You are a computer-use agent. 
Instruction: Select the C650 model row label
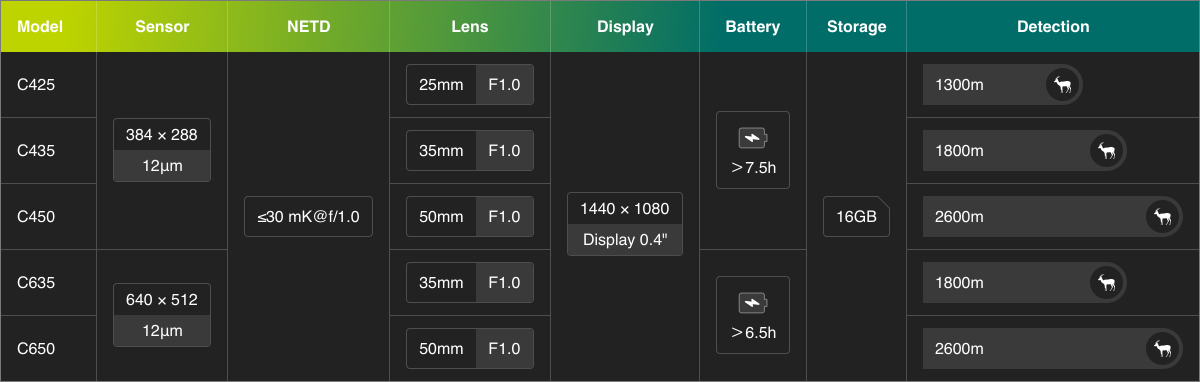(x=36, y=349)
